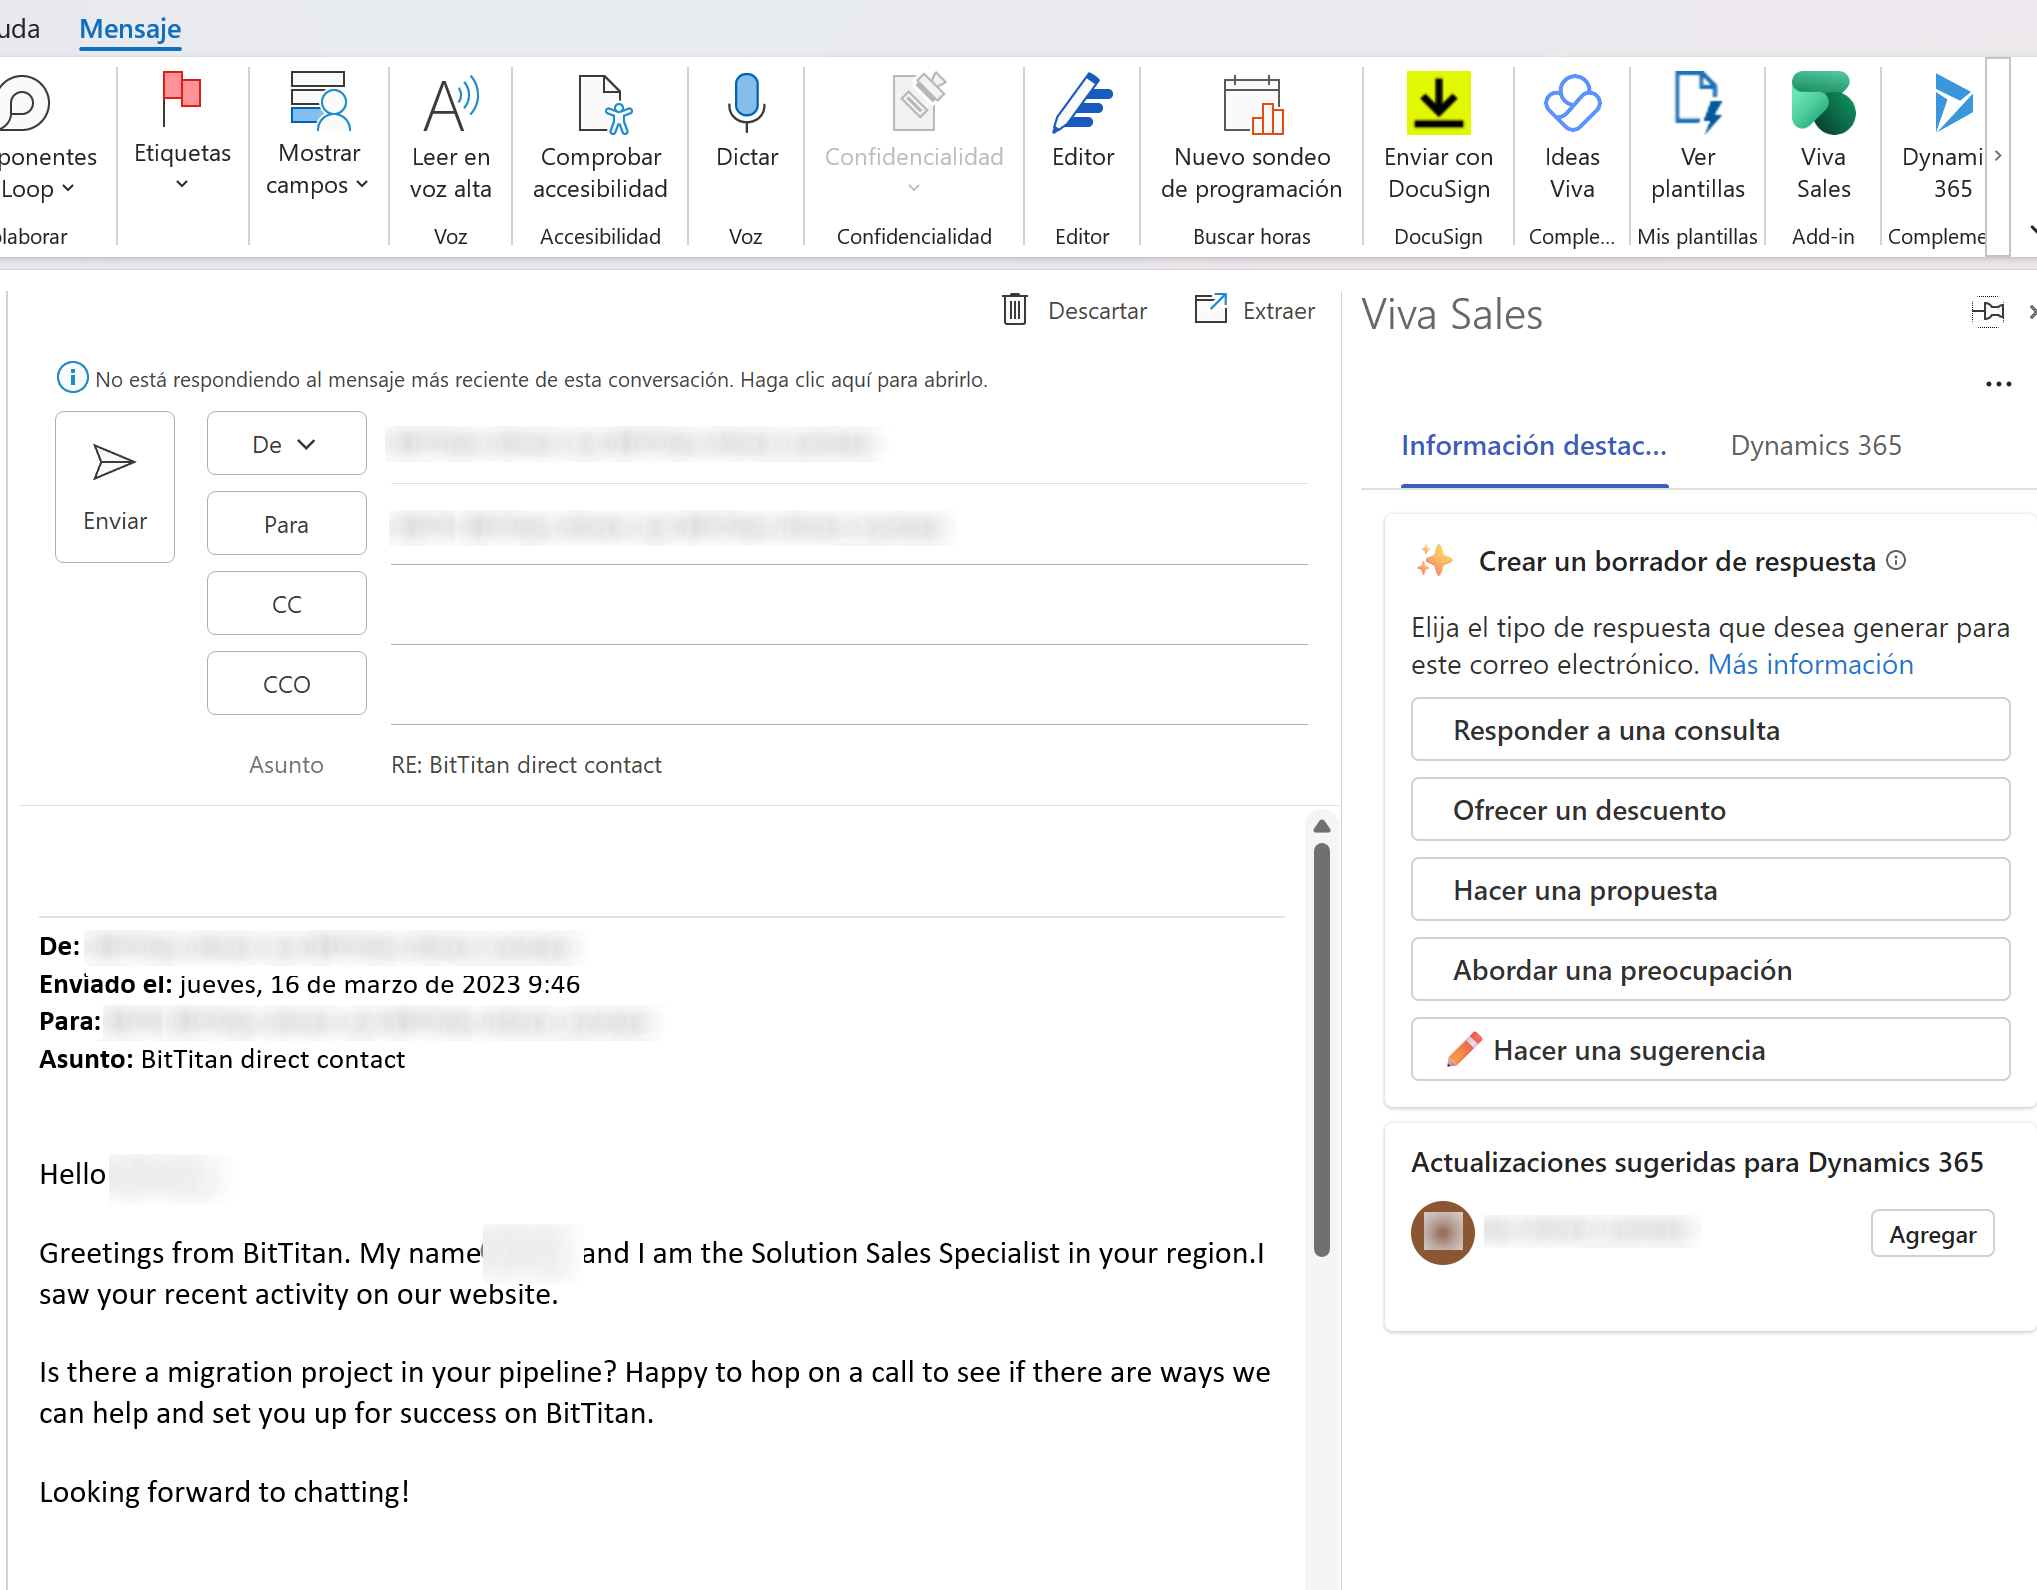Discard draft with Descartar trash icon

tap(1015, 310)
